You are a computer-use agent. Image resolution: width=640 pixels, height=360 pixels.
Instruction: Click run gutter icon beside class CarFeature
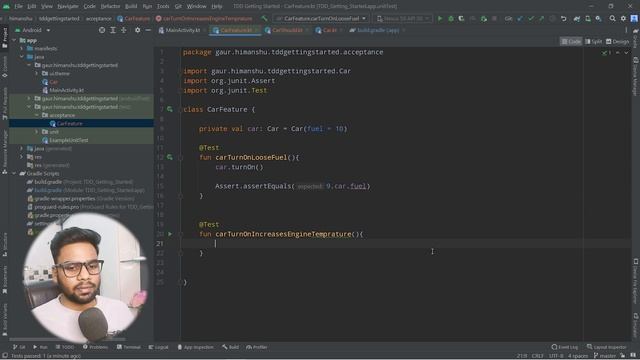pyautogui.click(x=170, y=109)
